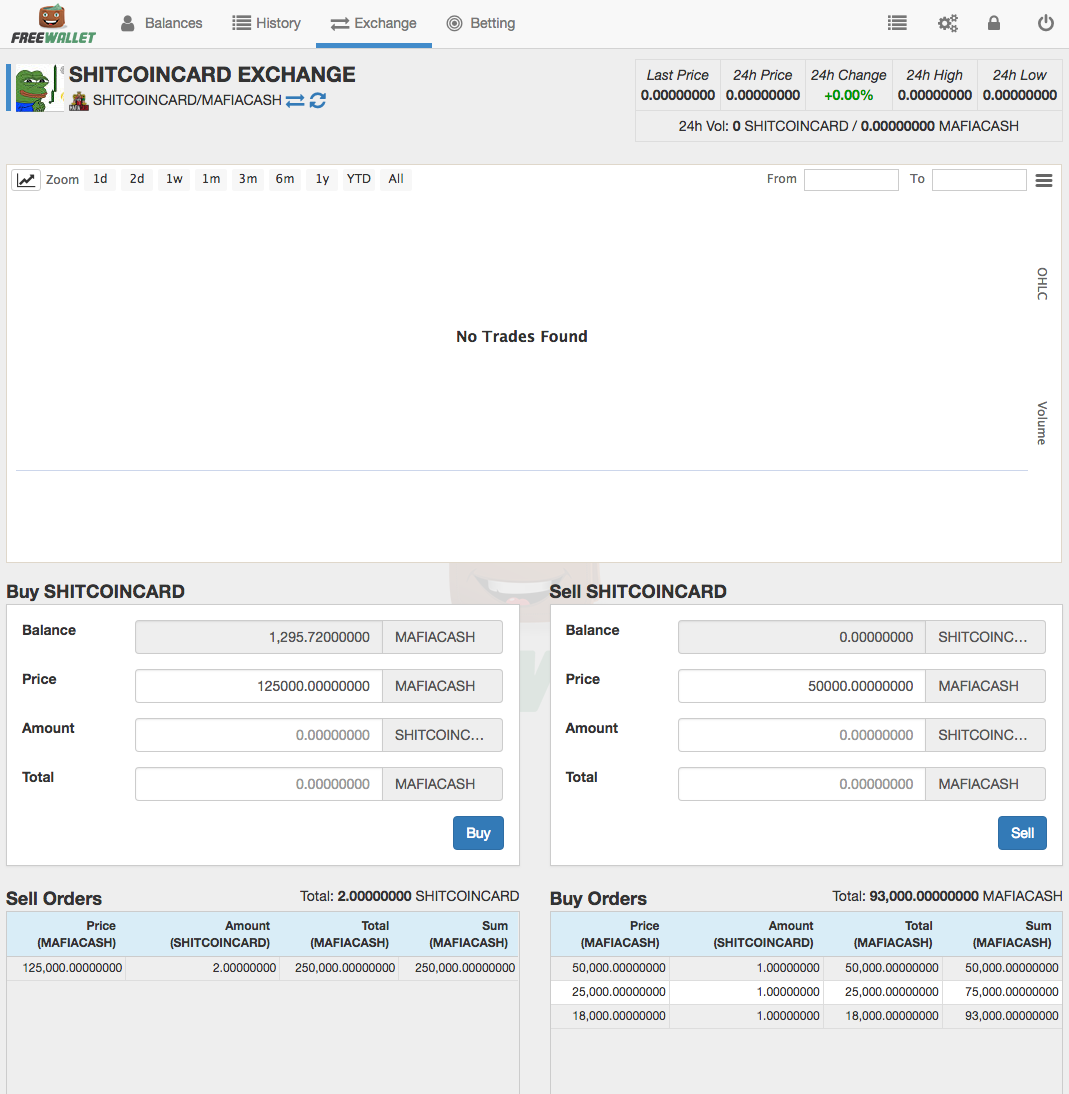This screenshot has width=1069, height=1094.
Task: Select the 125,000 sell order row
Action: (263, 968)
